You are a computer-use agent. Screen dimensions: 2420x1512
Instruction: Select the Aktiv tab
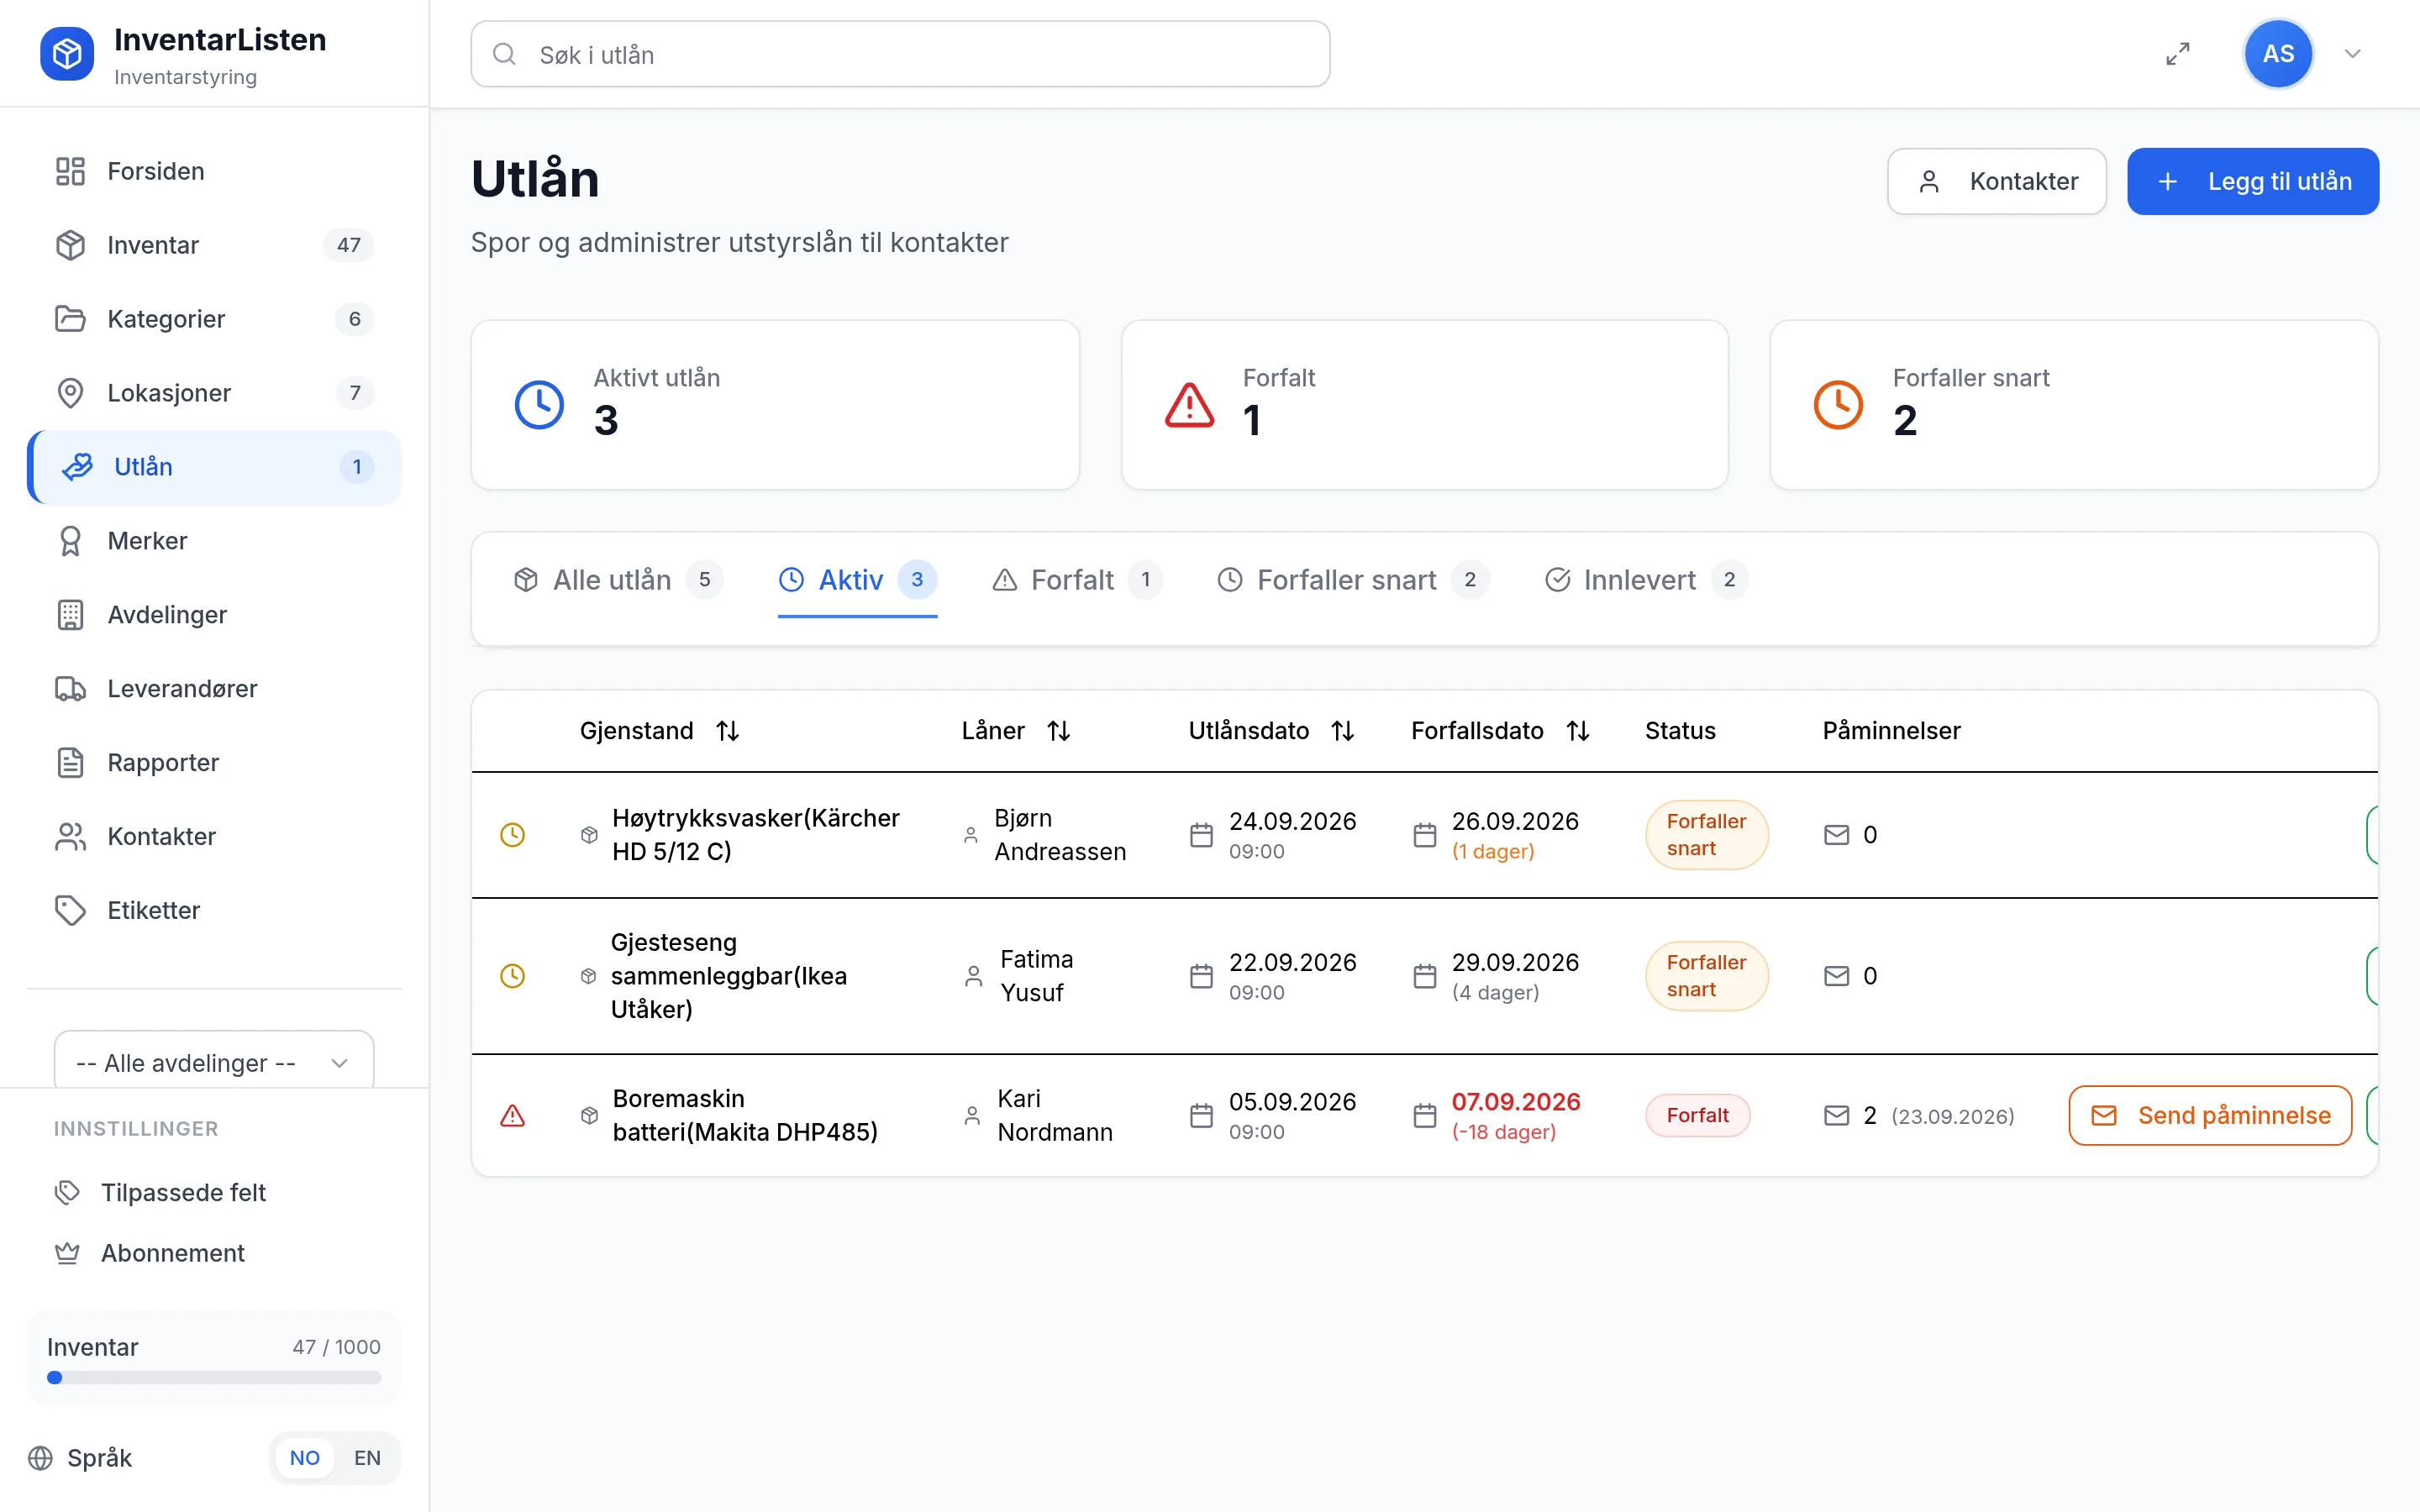(857, 580)
